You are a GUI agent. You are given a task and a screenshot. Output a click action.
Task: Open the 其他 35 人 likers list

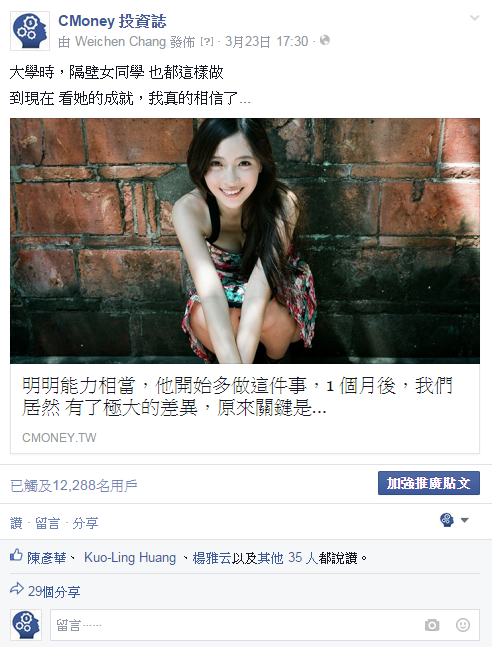[288, 558]
